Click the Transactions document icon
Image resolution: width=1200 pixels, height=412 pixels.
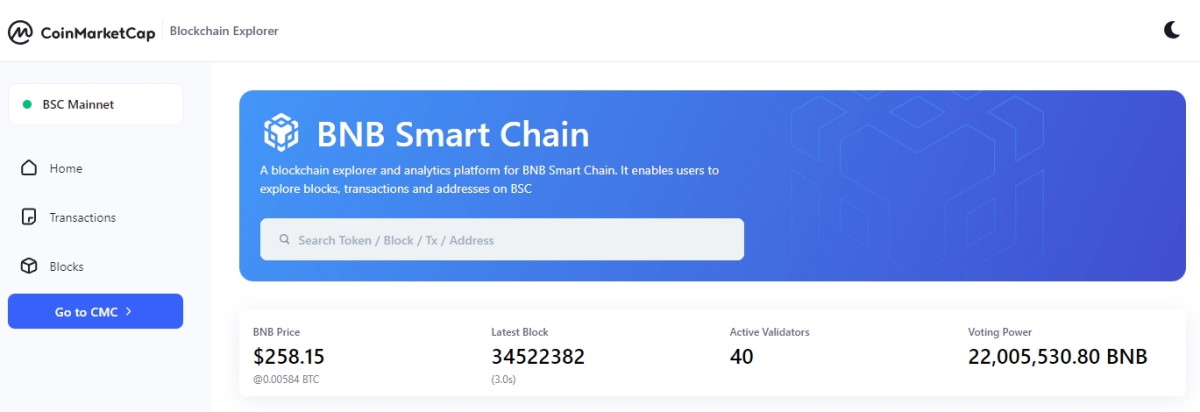29,217
